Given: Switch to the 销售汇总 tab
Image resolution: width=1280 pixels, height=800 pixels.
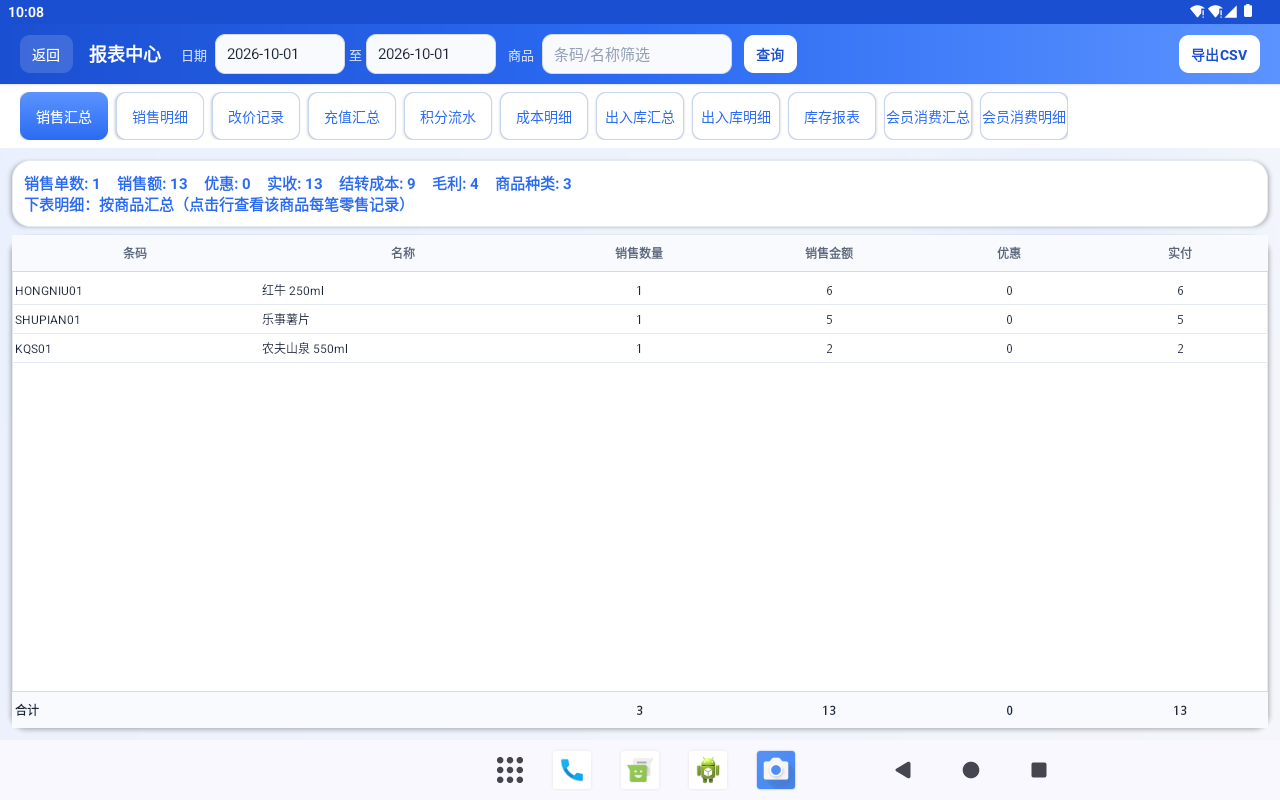Looking at the screenshot, I should pos(64,117).
